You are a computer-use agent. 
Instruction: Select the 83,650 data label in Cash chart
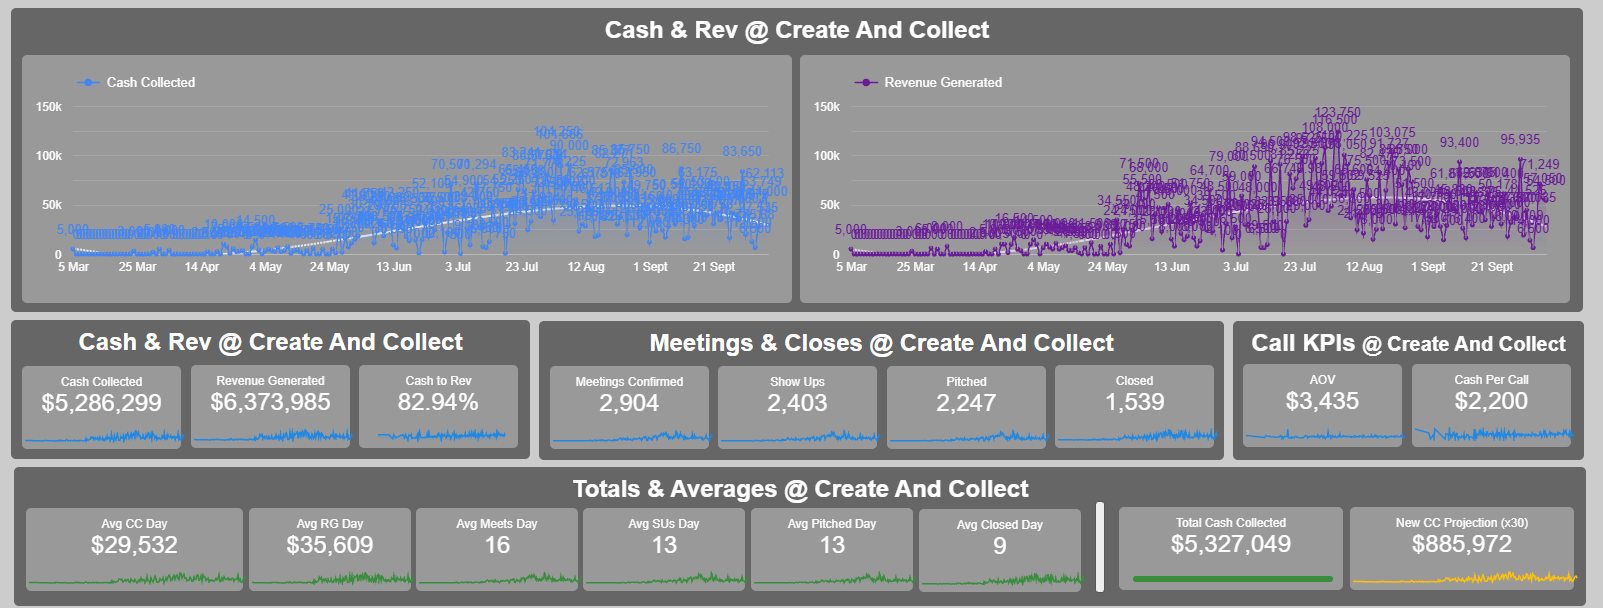point(742,151)
